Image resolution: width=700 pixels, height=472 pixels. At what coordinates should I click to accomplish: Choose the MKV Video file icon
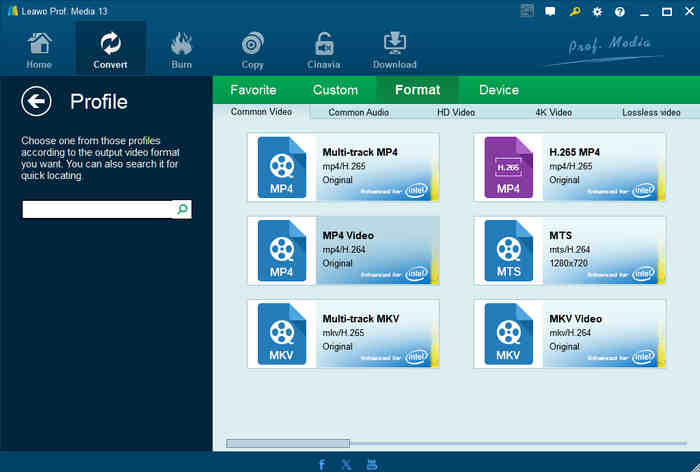(x=508, y=334)
